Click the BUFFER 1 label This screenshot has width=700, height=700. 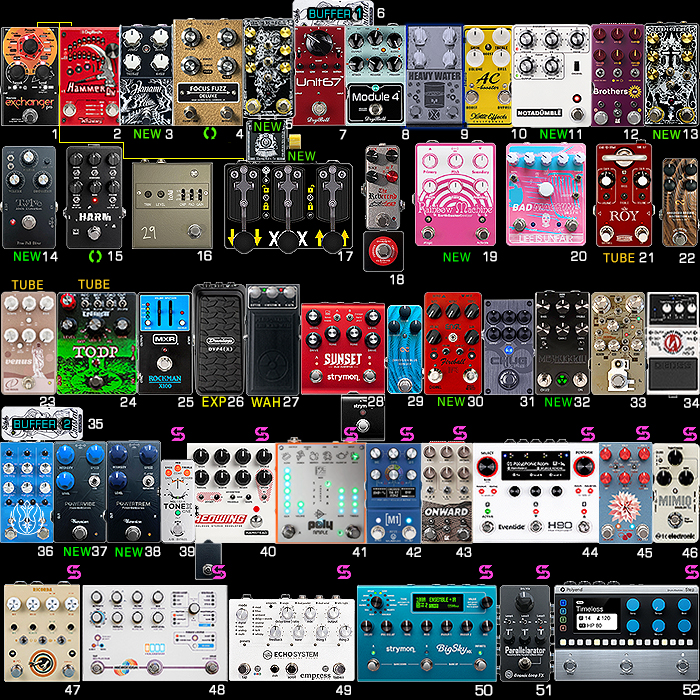(334, 14)
